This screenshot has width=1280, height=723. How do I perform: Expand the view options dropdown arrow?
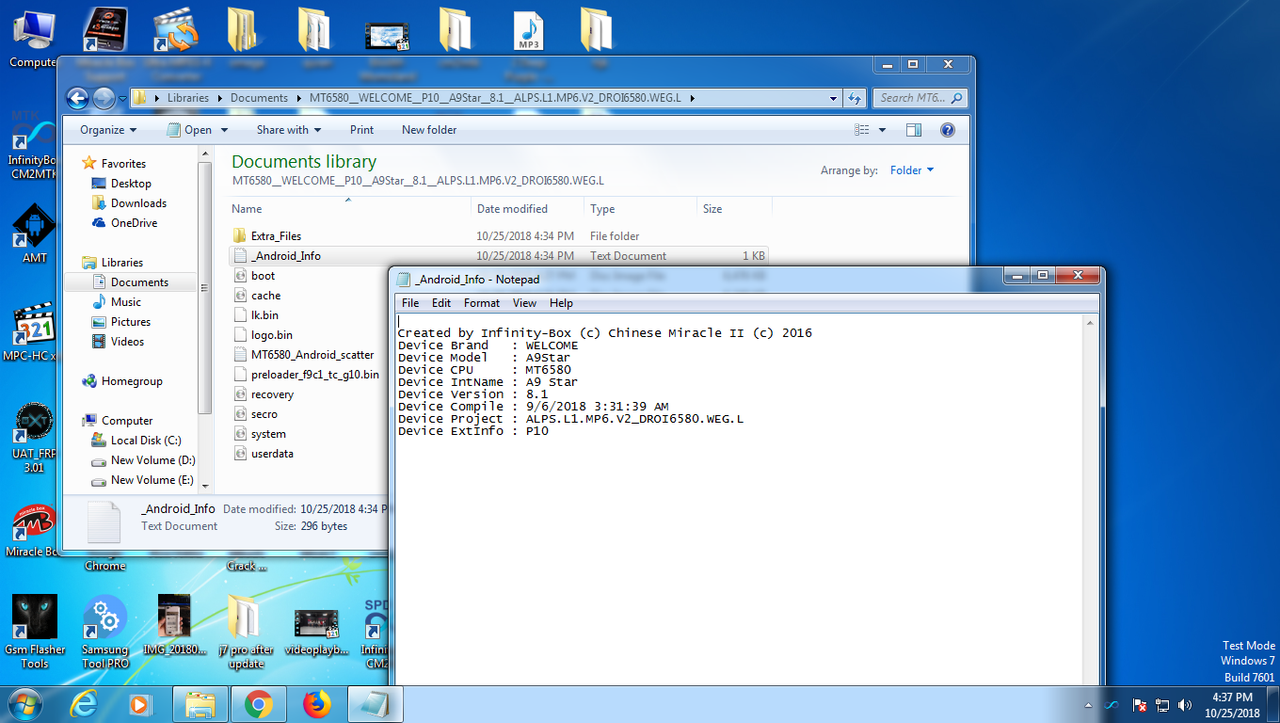point(882,130)
